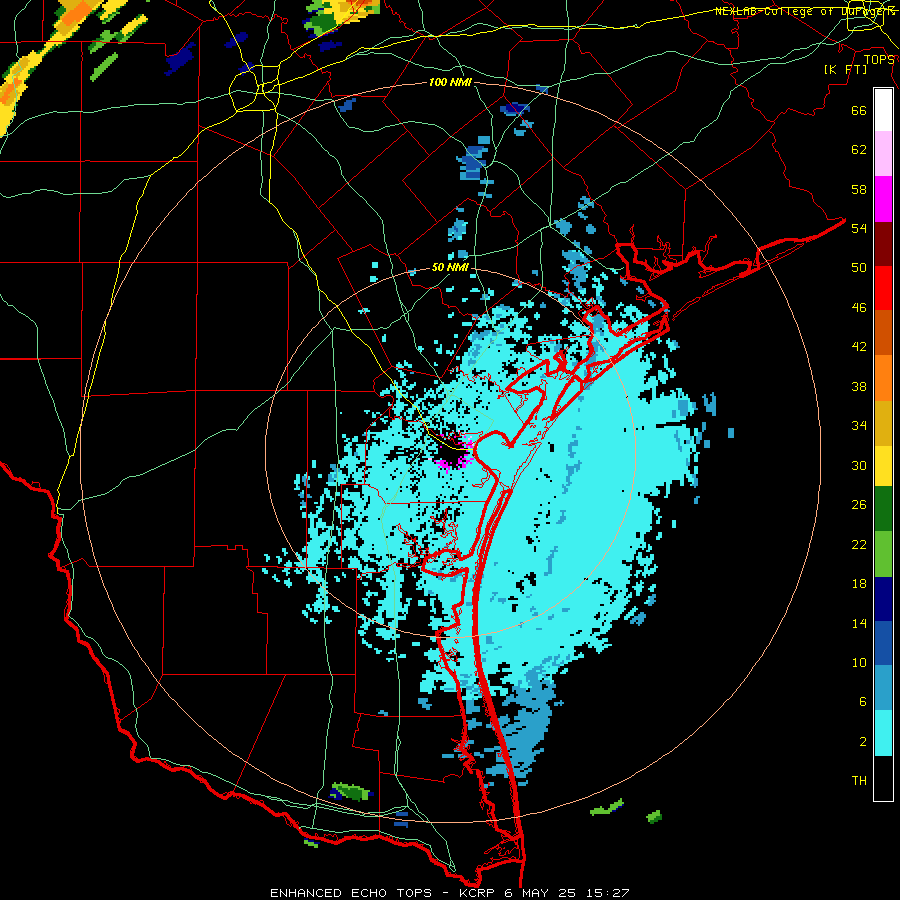Viewport: 900px width, 900px height.
Task: Click legend value '38'
Action: [x=859, y=386]
